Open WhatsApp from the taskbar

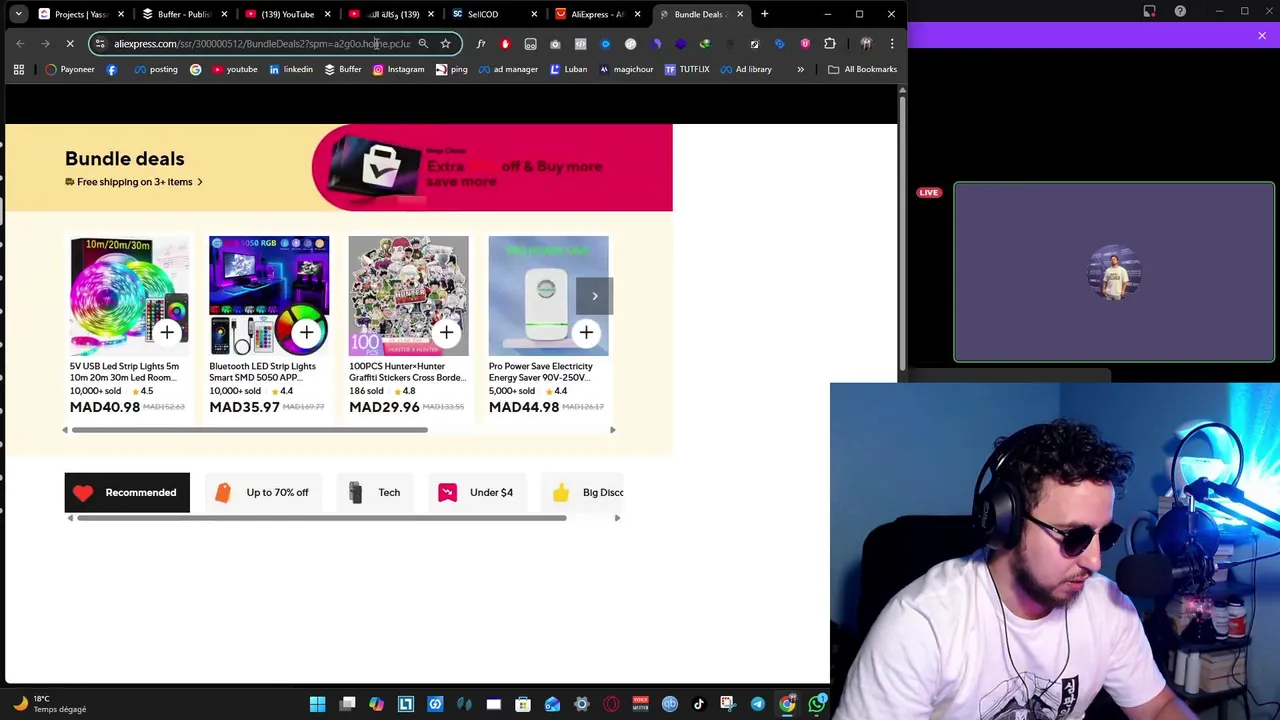pyautogui.click(x=817, y=705)
